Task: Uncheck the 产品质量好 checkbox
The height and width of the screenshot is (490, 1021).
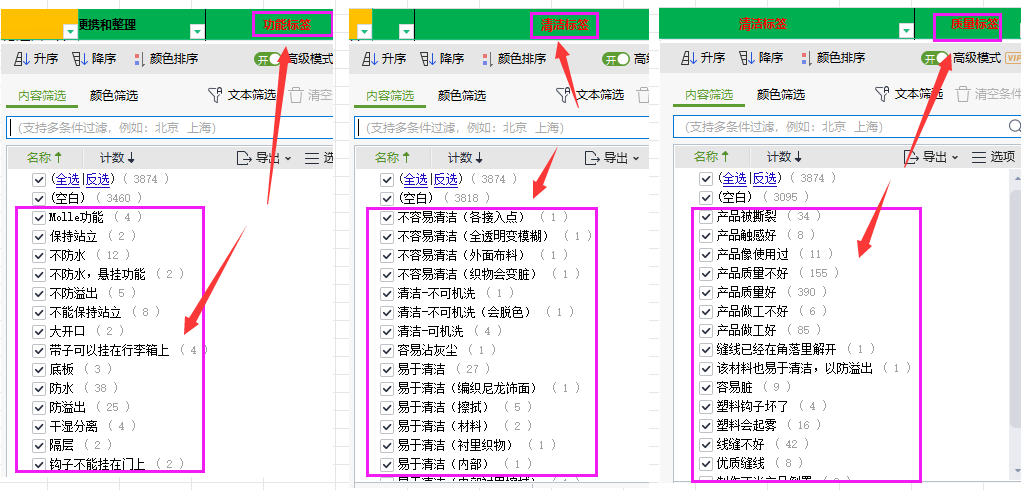Action: tap(706, 292)
